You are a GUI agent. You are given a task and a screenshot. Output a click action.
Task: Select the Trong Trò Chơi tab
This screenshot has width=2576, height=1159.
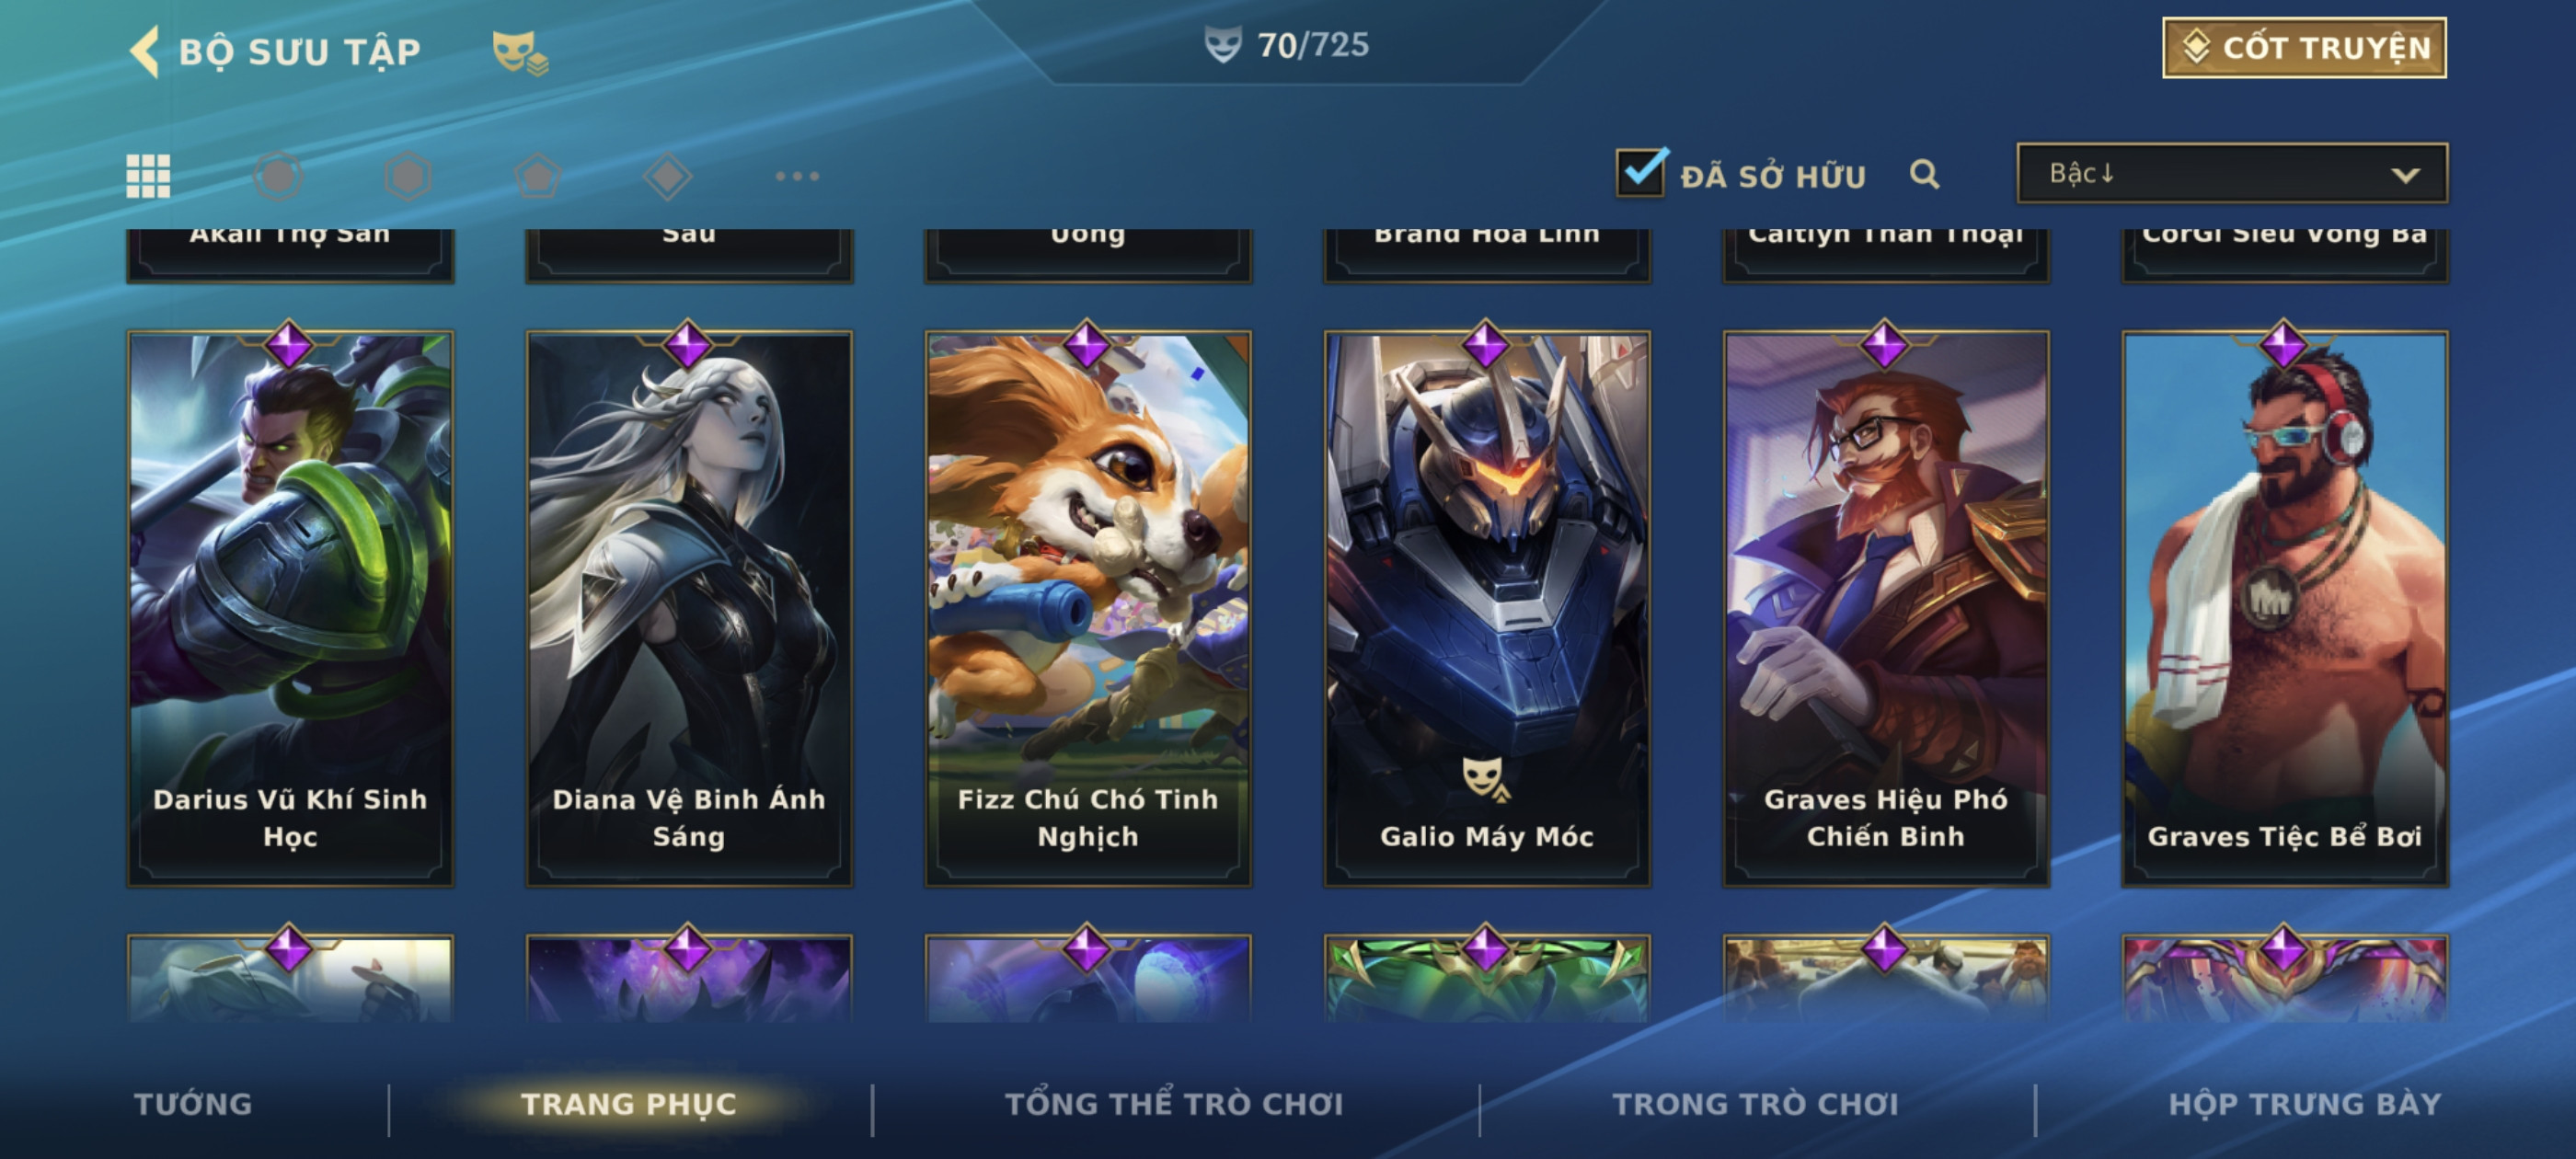tap(1755, 1104)
